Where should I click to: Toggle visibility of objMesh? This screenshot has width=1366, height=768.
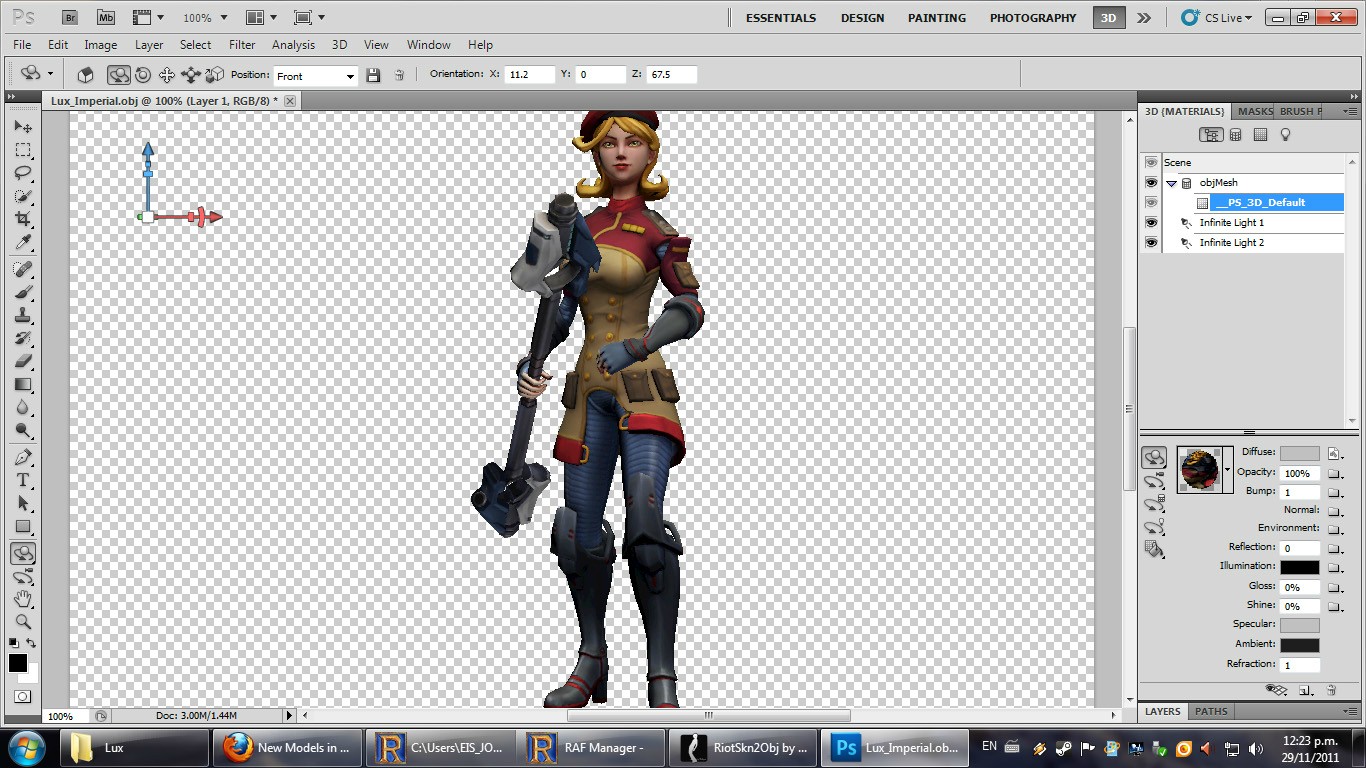(x=1151, y=183)
